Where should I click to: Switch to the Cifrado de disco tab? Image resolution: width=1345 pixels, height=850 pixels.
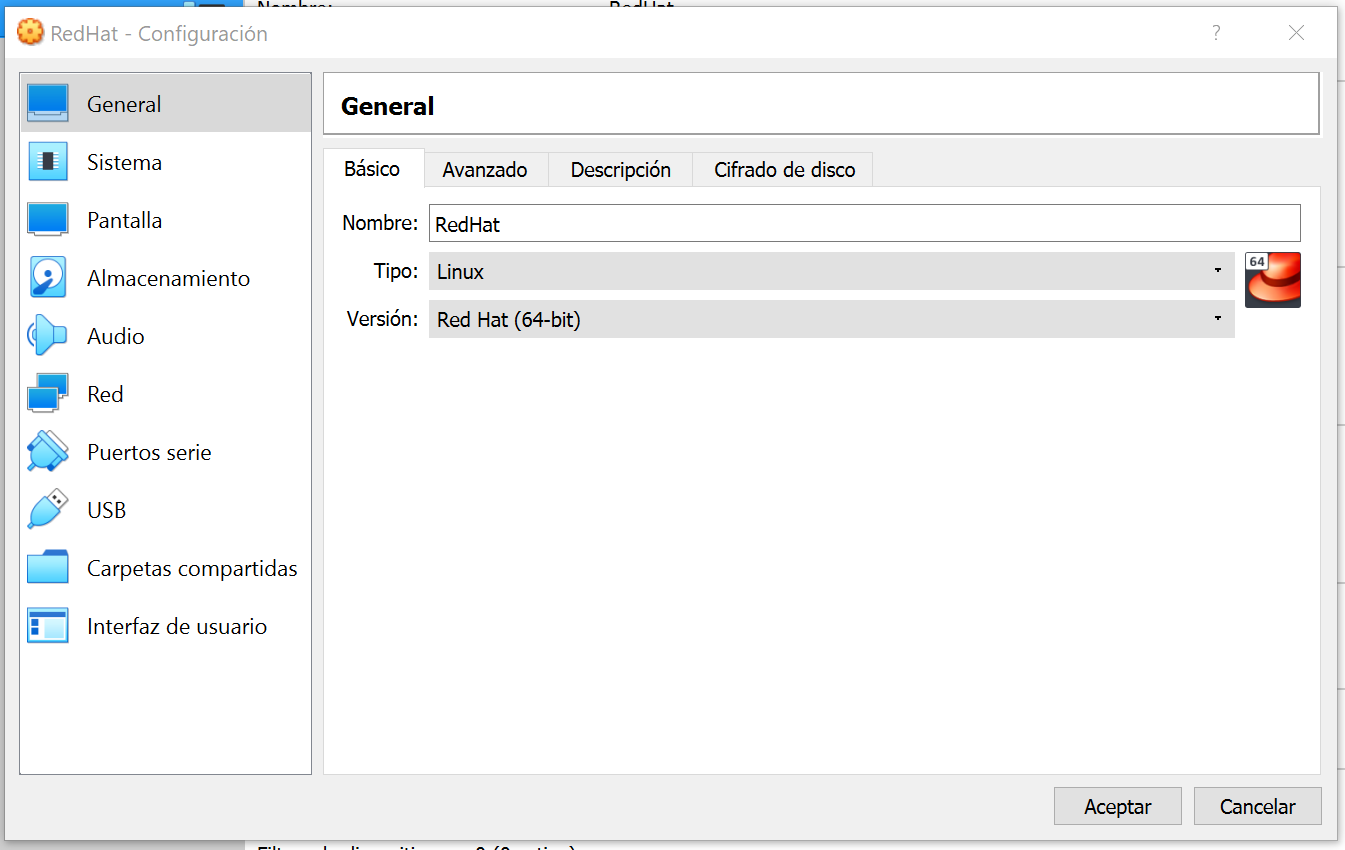pos(785,170)
